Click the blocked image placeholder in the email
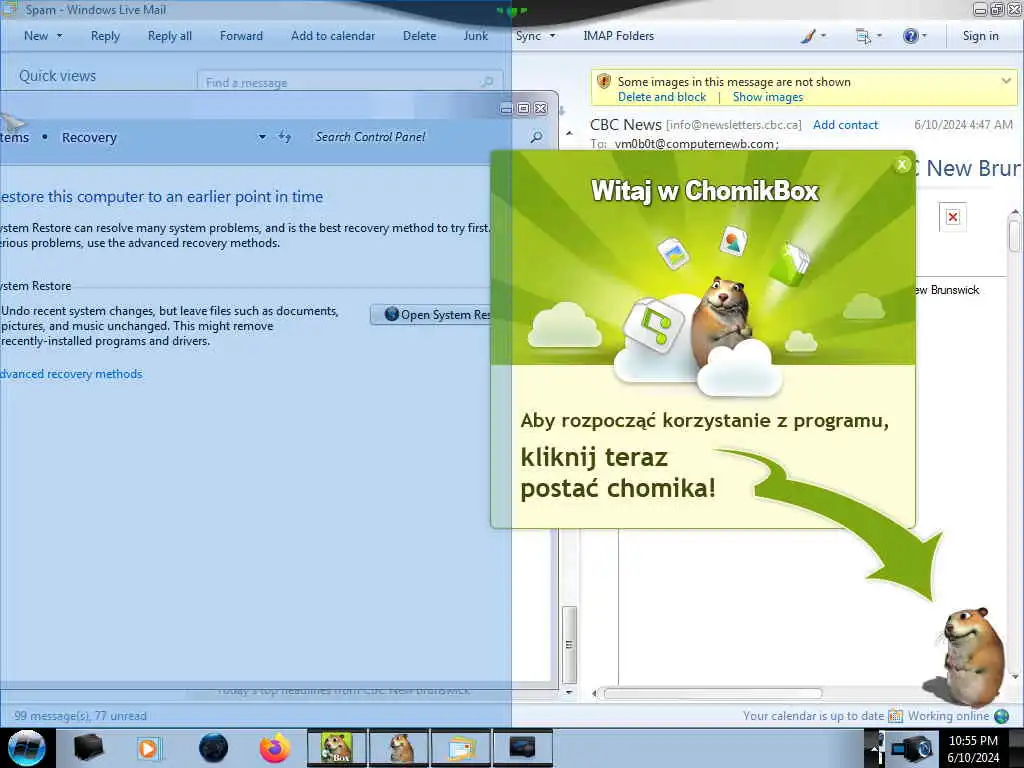Screen dimensions: 1024x768 coord(953,217)
